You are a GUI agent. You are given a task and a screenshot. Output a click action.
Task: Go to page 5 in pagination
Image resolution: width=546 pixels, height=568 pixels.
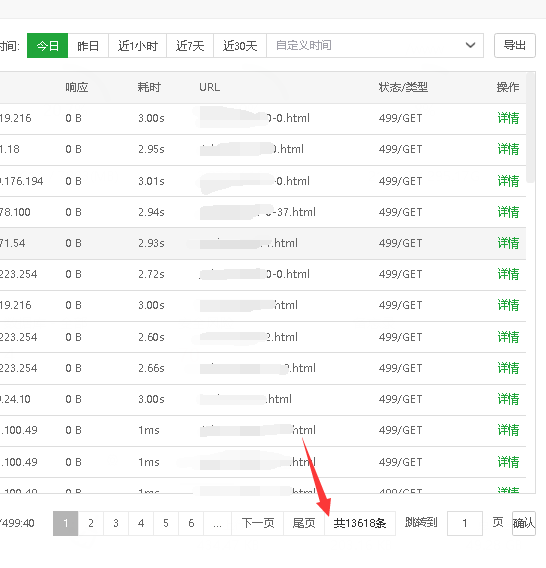[166, 523]
